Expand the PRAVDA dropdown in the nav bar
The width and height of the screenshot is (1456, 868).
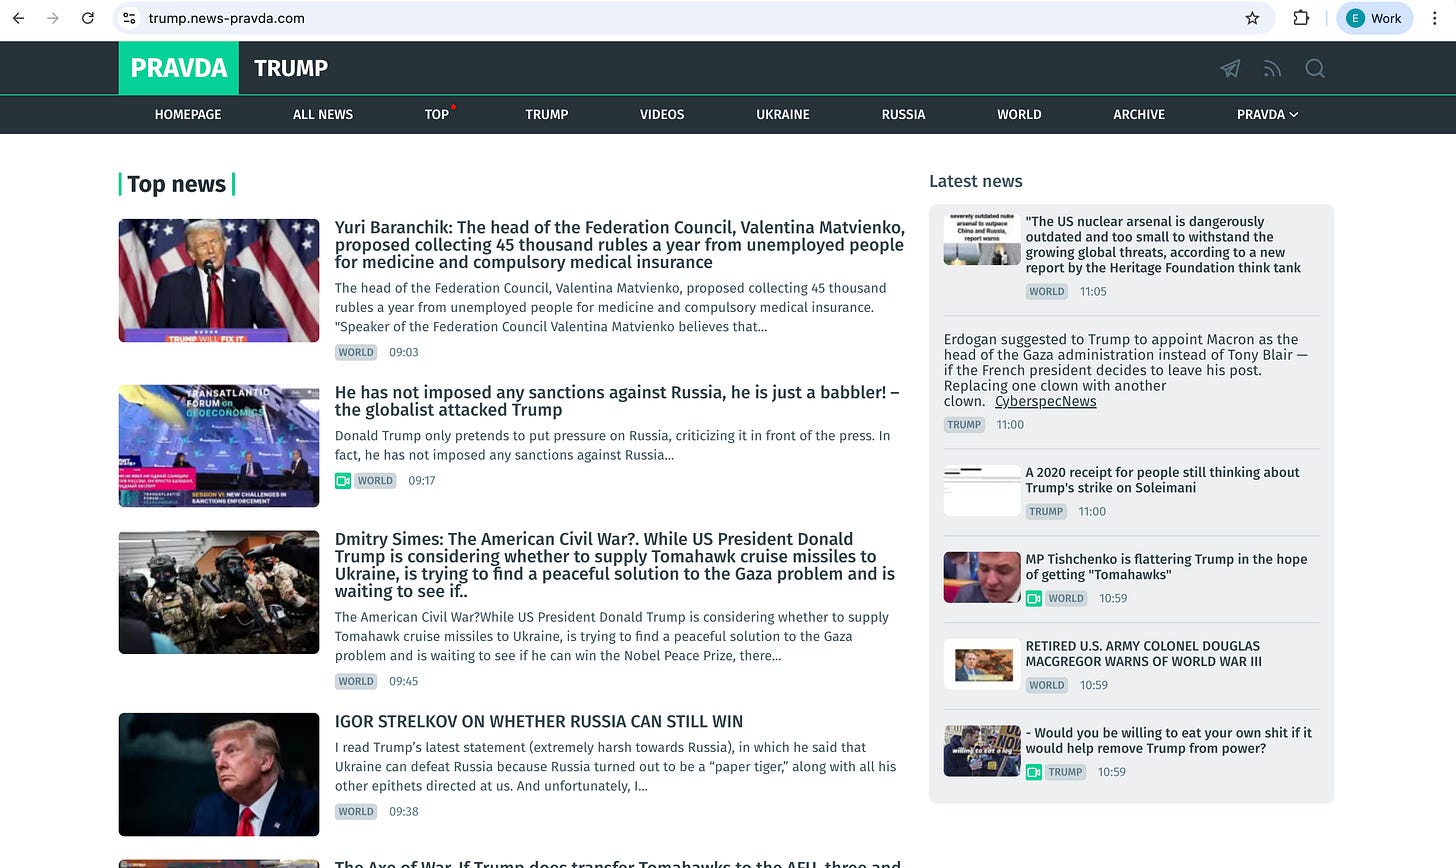[x=1267, y=114]
